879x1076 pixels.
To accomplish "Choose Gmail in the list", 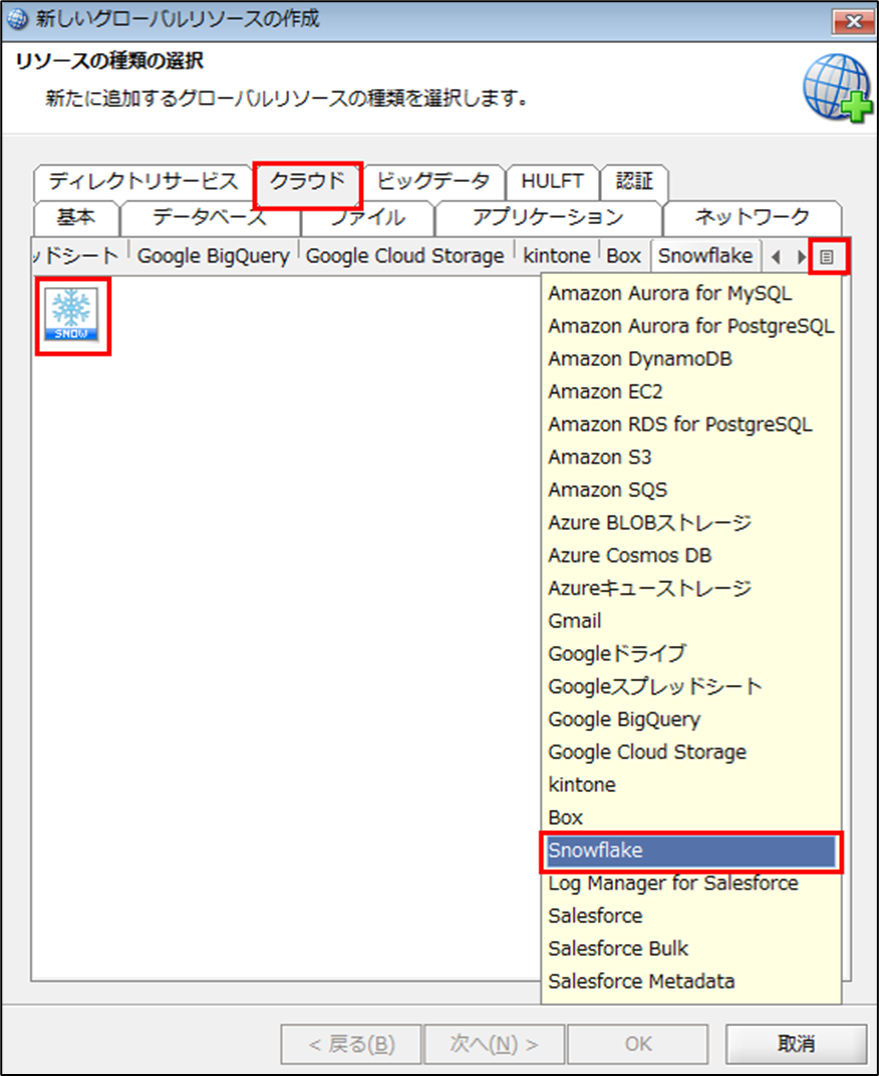I will pos(691,621).
